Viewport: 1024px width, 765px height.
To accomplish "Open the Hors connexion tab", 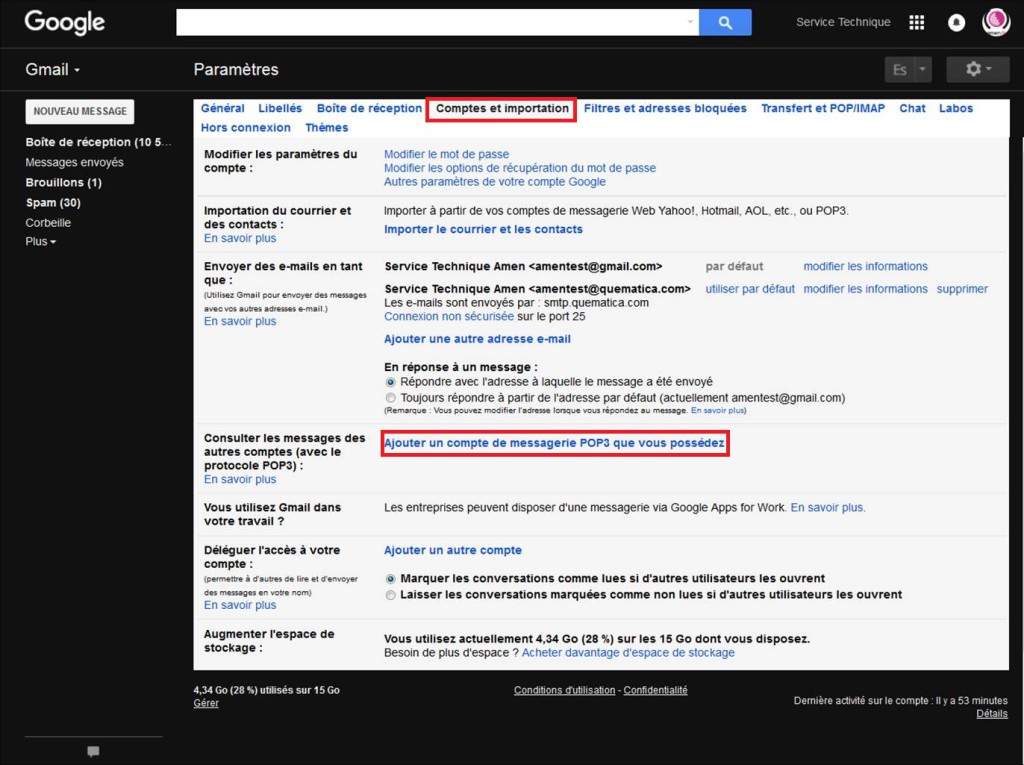I will [246, 128].
